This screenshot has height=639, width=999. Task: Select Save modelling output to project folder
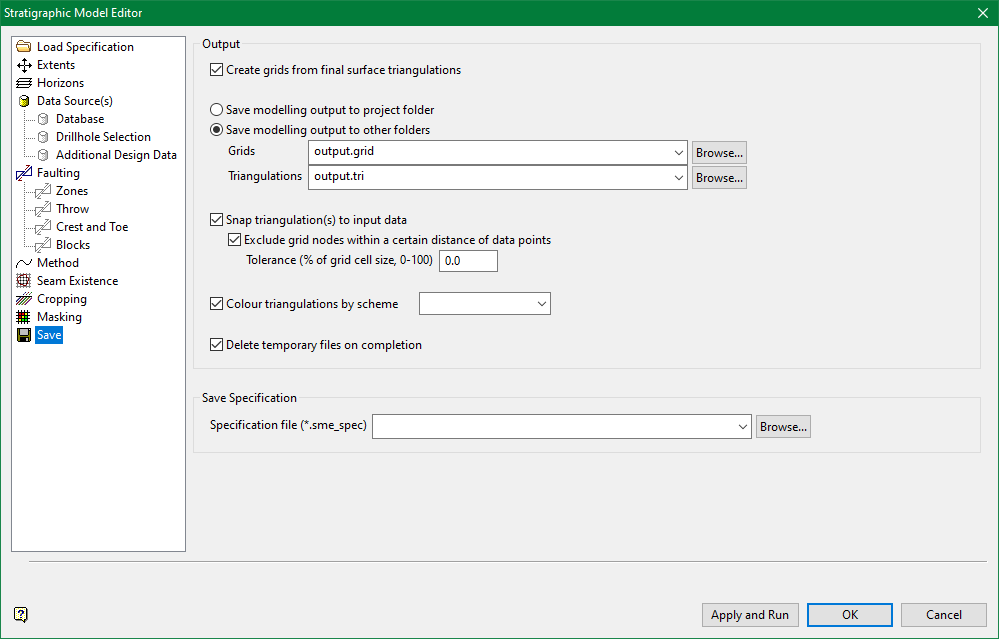click(x=216, y=110)
